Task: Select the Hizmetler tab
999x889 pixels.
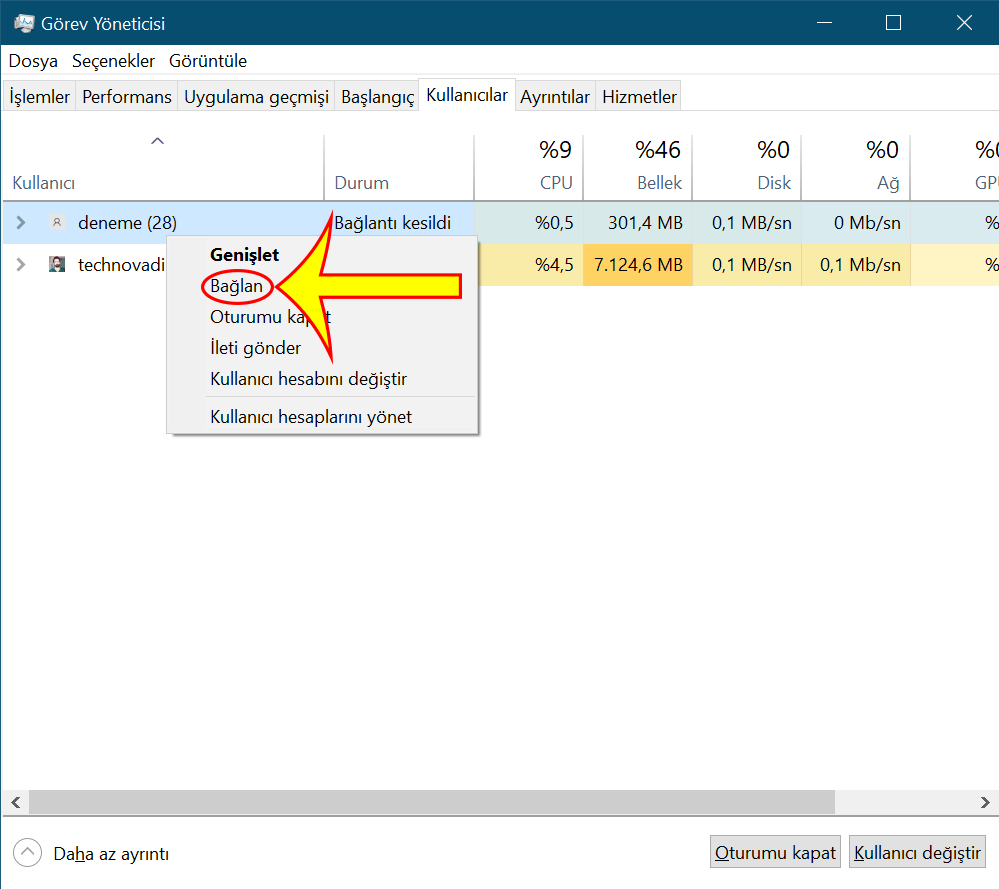Action: [638, 95]
